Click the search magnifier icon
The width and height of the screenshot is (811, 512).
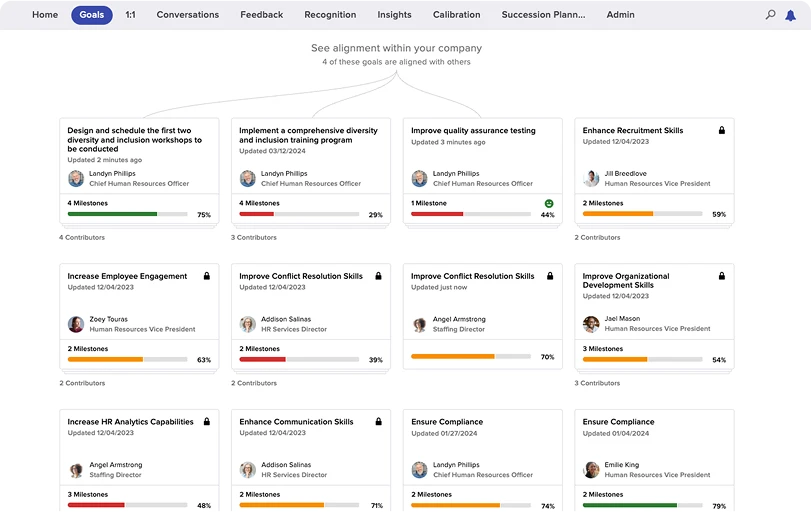pos(770,15)
